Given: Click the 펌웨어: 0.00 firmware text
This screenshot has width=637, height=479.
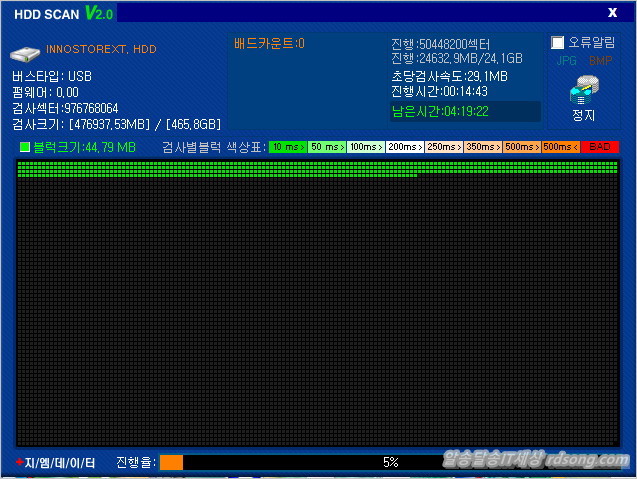Looking at the screenshot, I should (x=46, y=92).
